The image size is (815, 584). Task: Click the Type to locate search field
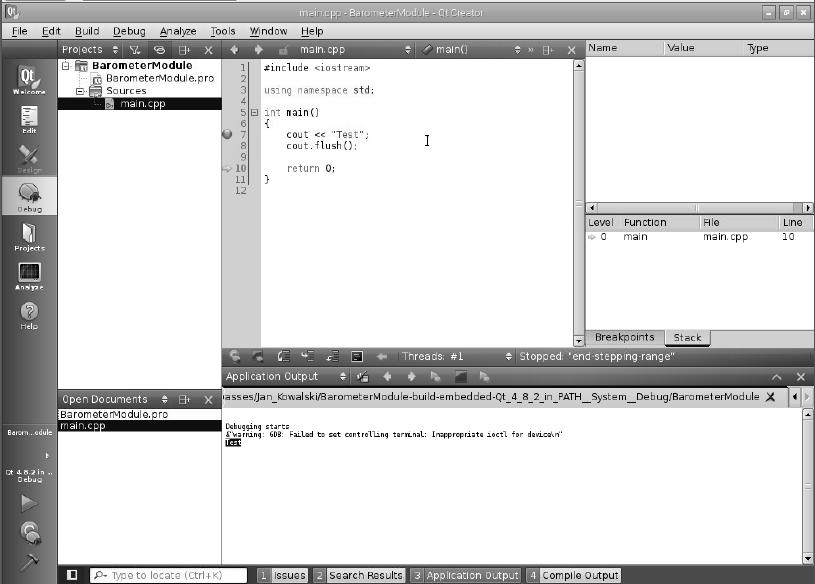point(168,575)
